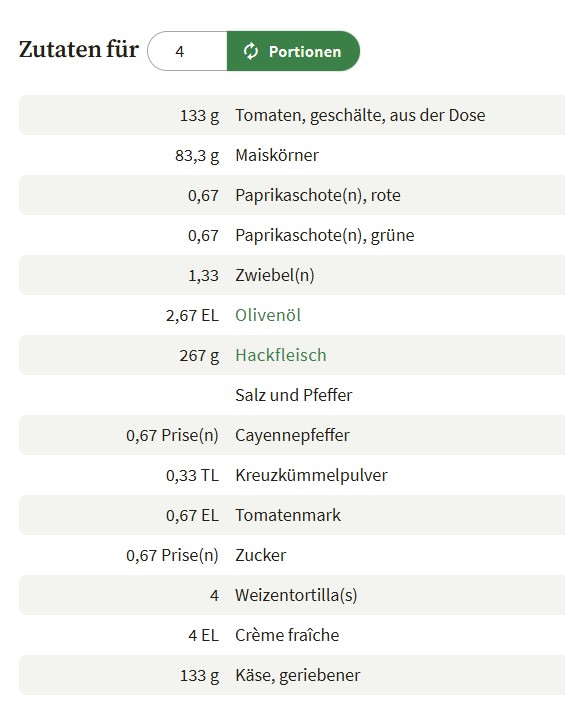Select the Weizentortilla(s) row

pyautogui.click(x=292, y=595)
